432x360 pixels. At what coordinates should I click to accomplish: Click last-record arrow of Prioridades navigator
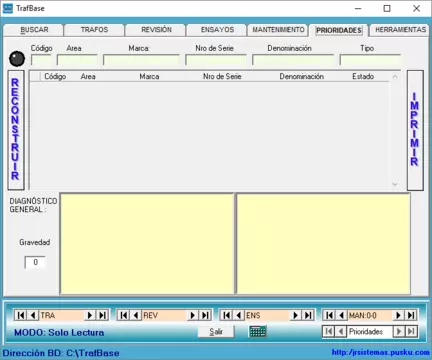point(411,331)
